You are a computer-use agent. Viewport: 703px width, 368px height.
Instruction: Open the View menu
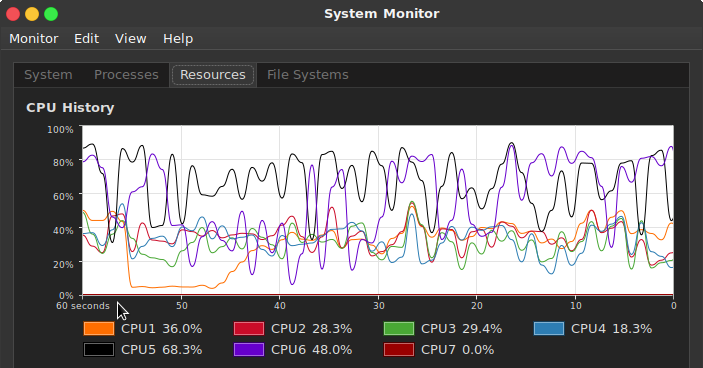(130, 39)
